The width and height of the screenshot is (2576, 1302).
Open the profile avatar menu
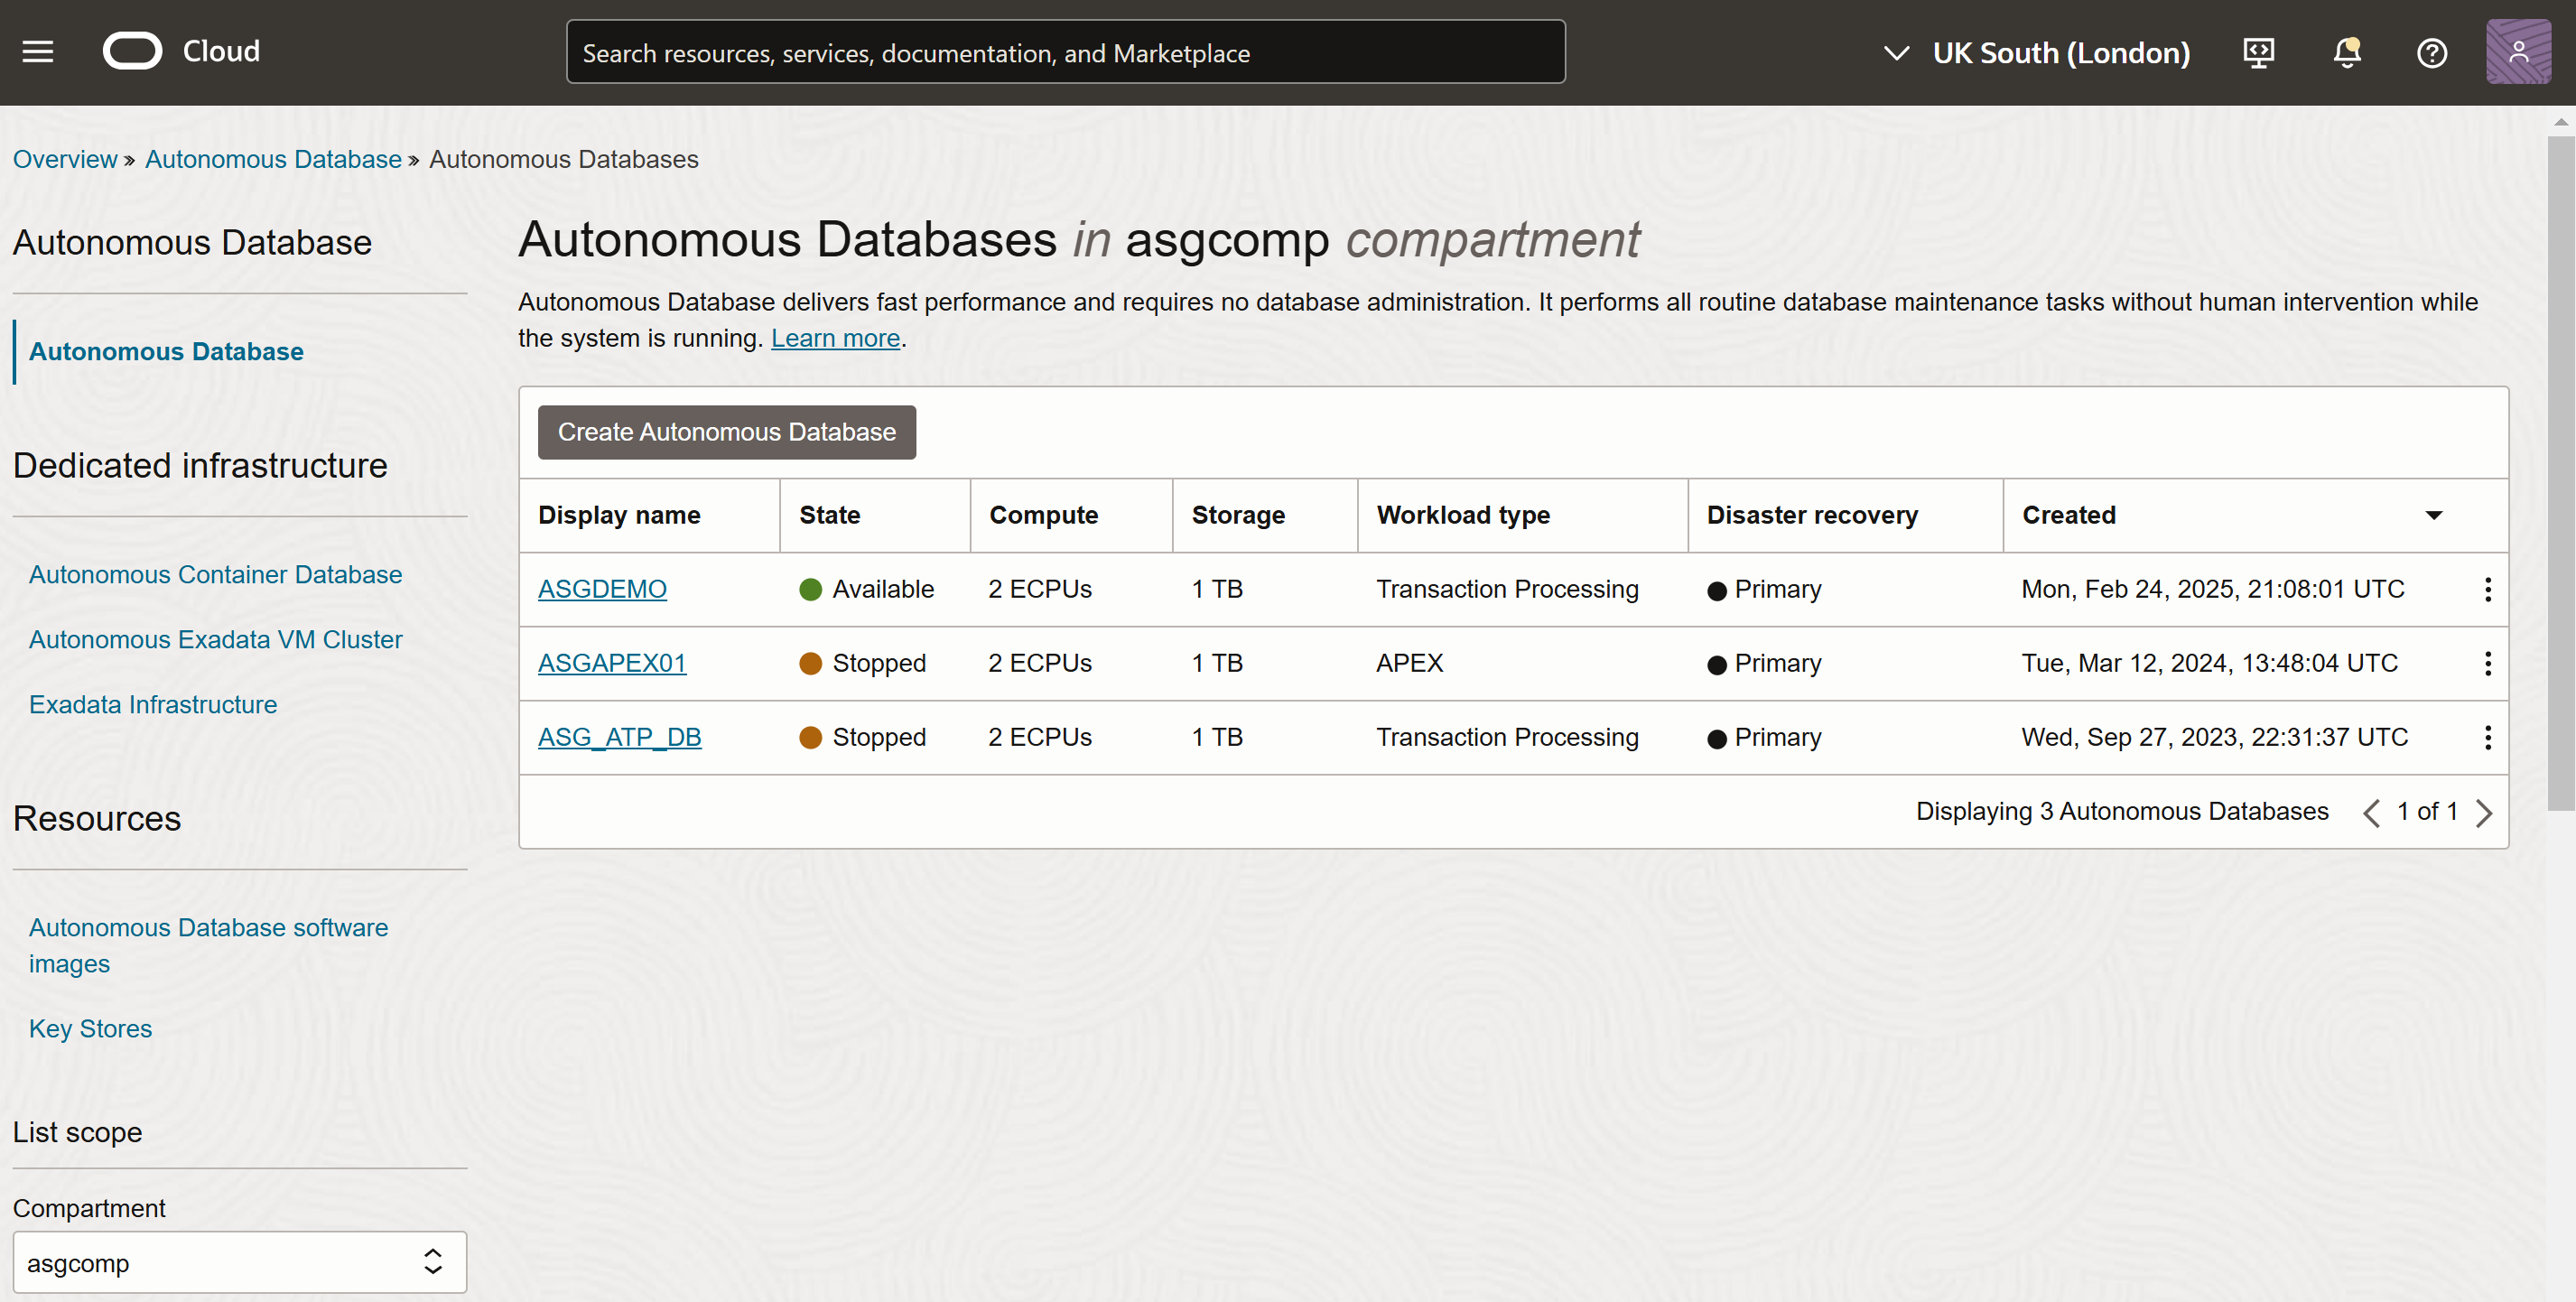[x=2518, y=51]
